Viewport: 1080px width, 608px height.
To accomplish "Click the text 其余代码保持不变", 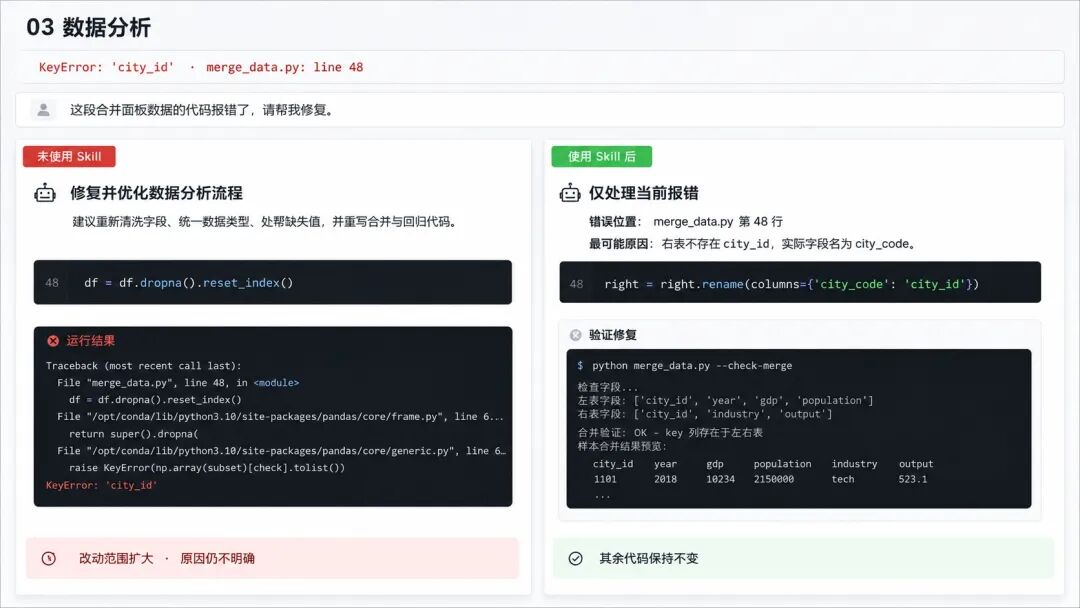I will 649,558.
